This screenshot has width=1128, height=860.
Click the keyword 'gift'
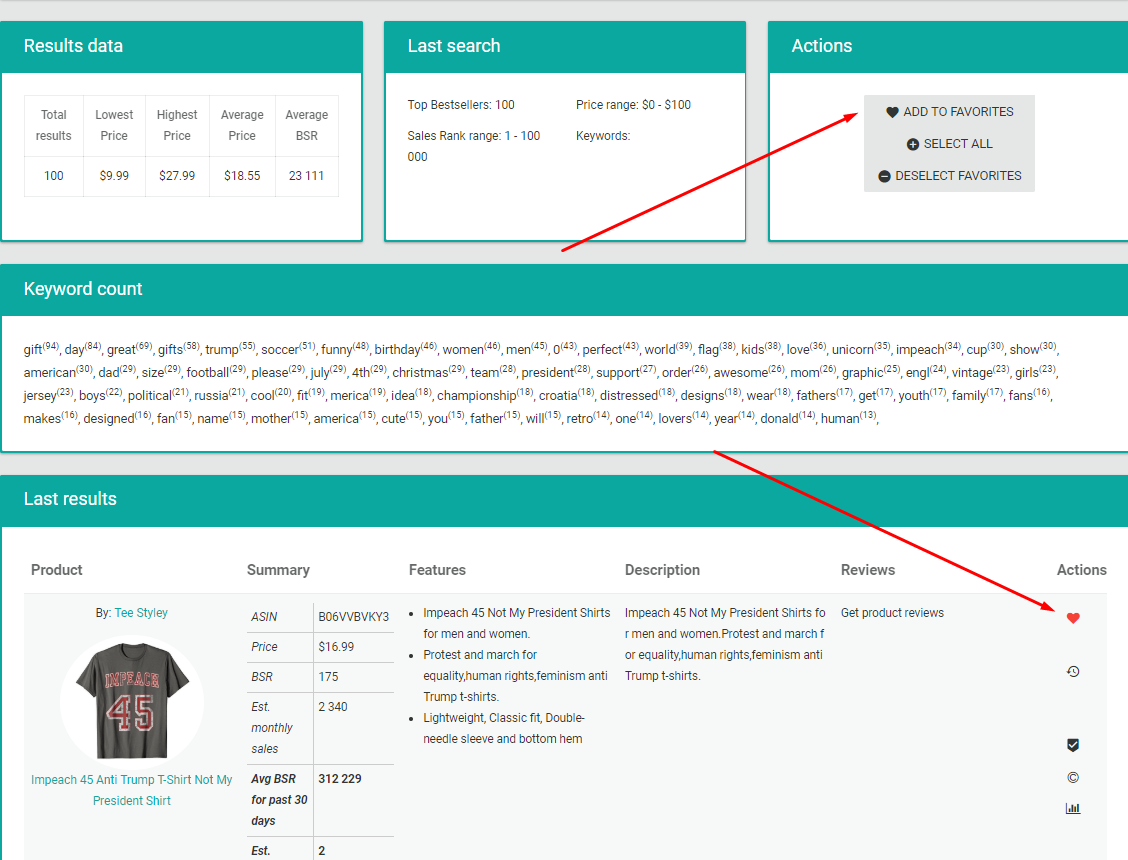pyautogui.click(x=33, y=350)
